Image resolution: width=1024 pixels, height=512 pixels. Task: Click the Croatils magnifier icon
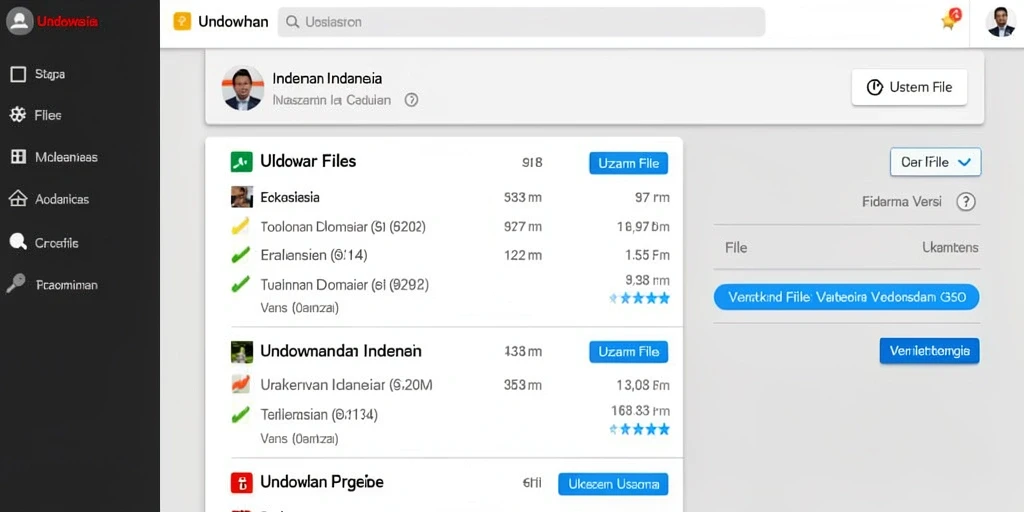click(x=18, y=242)
